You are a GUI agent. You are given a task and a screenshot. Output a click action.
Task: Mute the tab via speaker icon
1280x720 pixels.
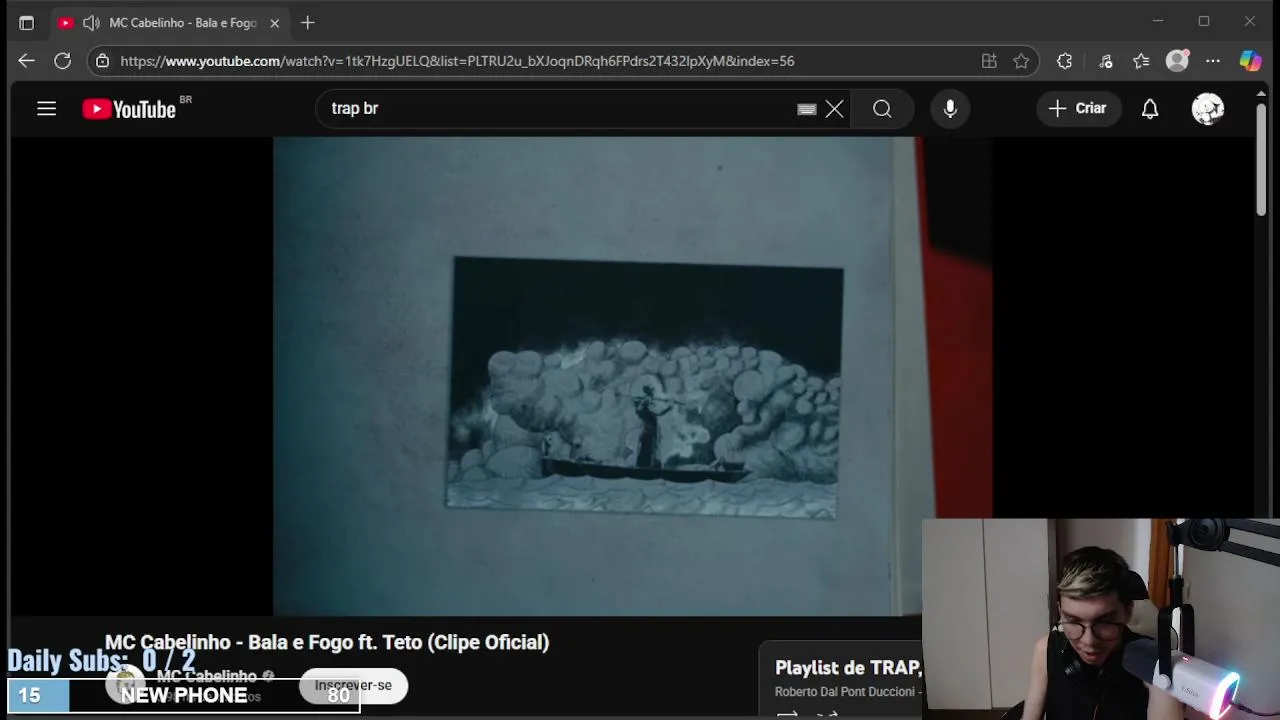coord(91,22)
